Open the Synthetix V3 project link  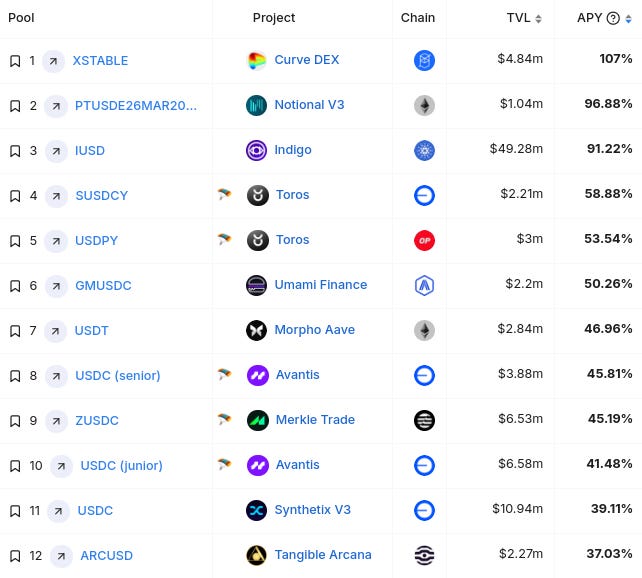click(312, 510)
